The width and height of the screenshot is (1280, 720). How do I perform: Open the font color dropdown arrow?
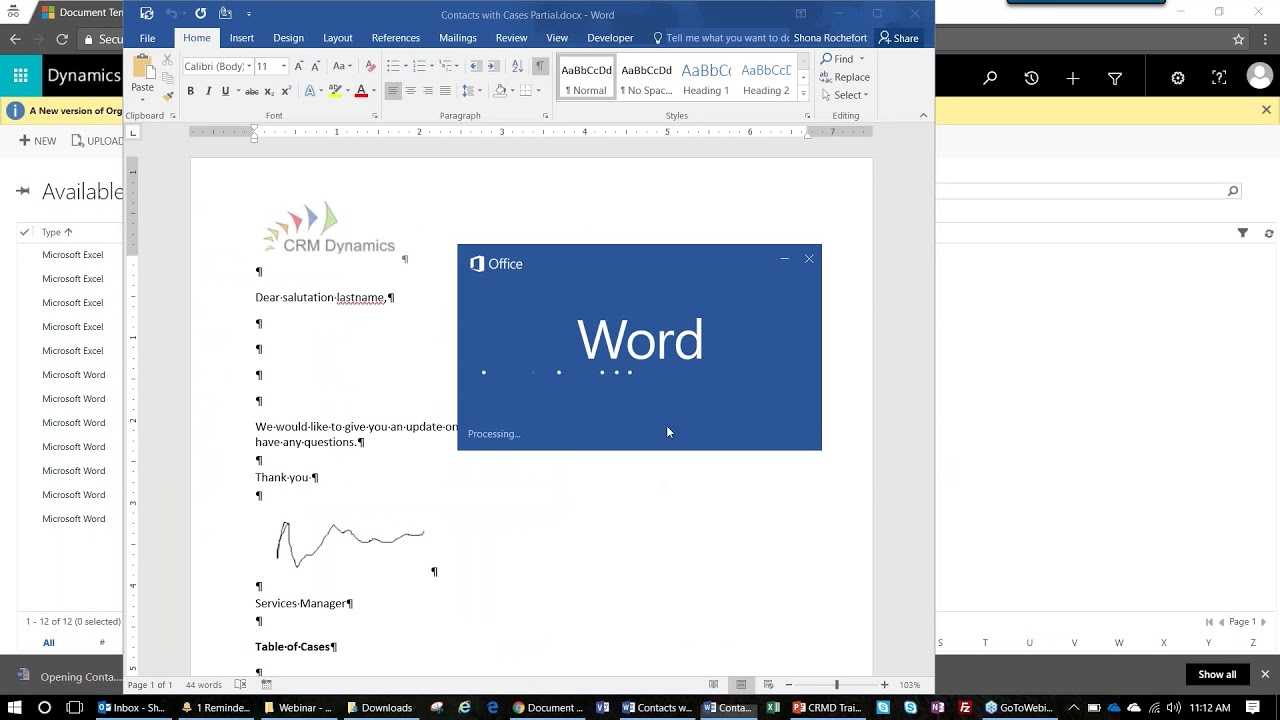[373, 91]
